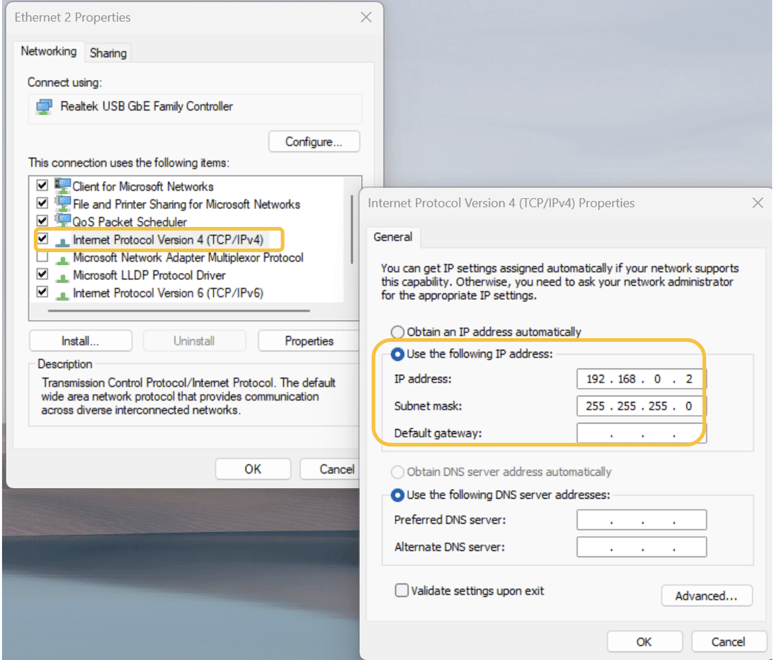Click the IP address input field
The height and width of the screenshot is (660, 775).
(642, 379)
